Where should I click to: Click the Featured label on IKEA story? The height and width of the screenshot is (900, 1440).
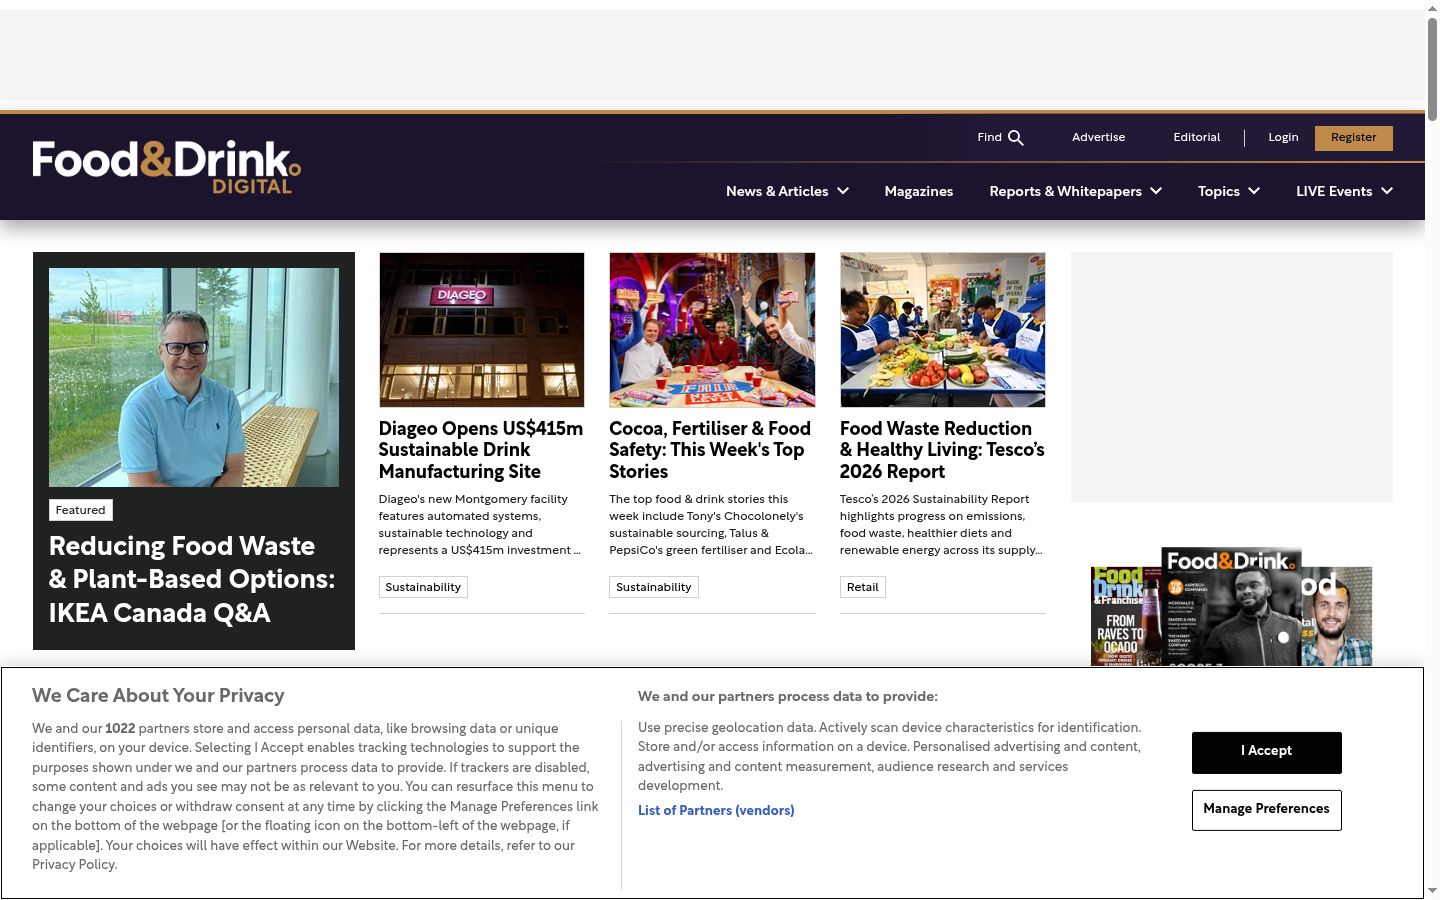point(81,510)
